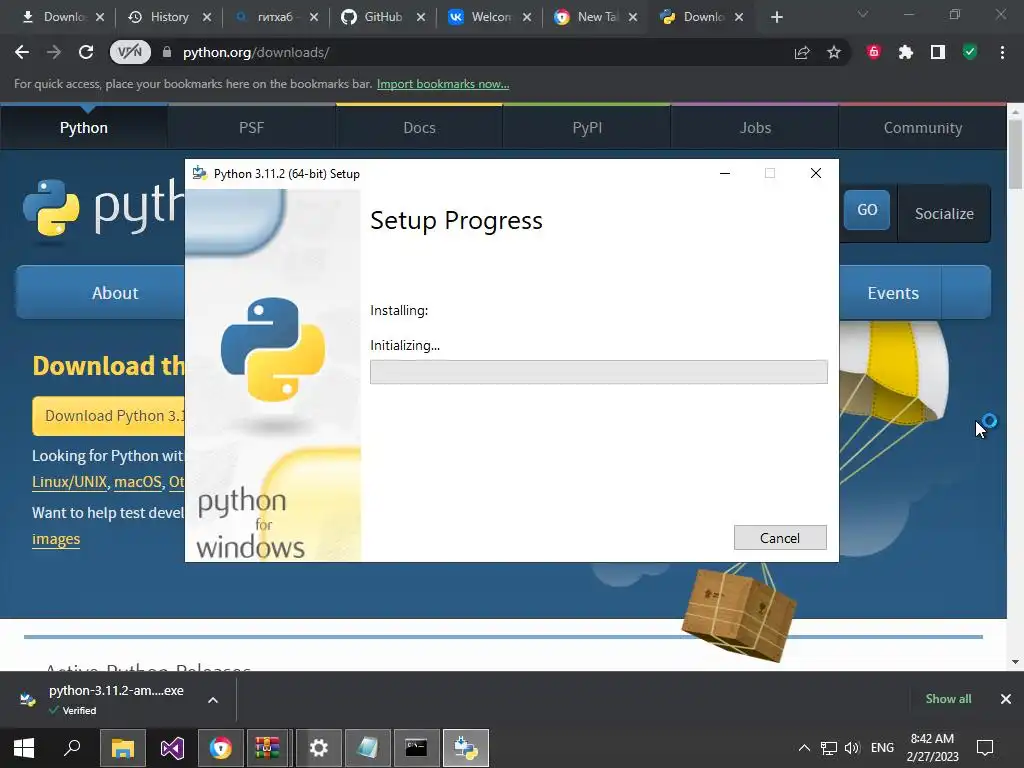Open File Explorer from taskbar
Image resolution: width=1024 pixels, height=768 pixels.
pyautogui.click(x=122, y=748)
